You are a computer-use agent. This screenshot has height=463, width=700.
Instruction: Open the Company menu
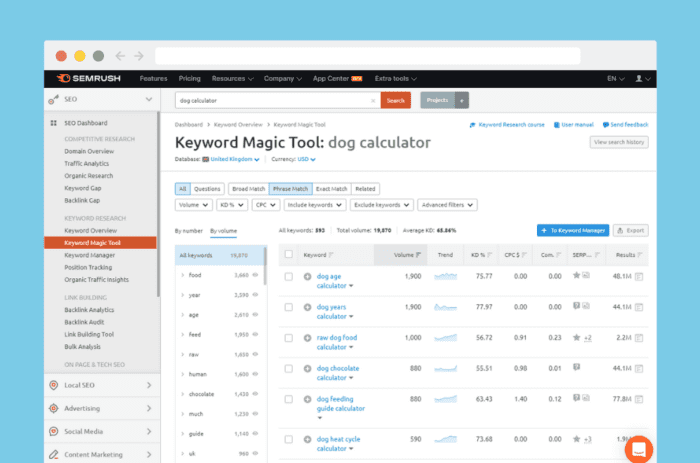coord(283,79)
